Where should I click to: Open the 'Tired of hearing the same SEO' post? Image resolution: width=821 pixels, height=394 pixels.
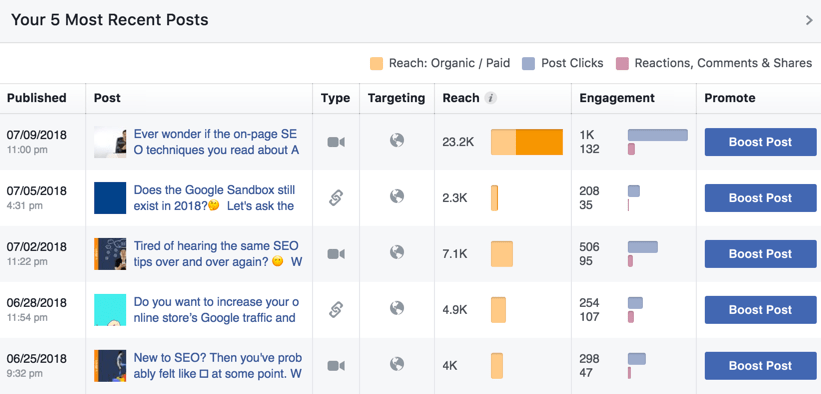[217, 254]
